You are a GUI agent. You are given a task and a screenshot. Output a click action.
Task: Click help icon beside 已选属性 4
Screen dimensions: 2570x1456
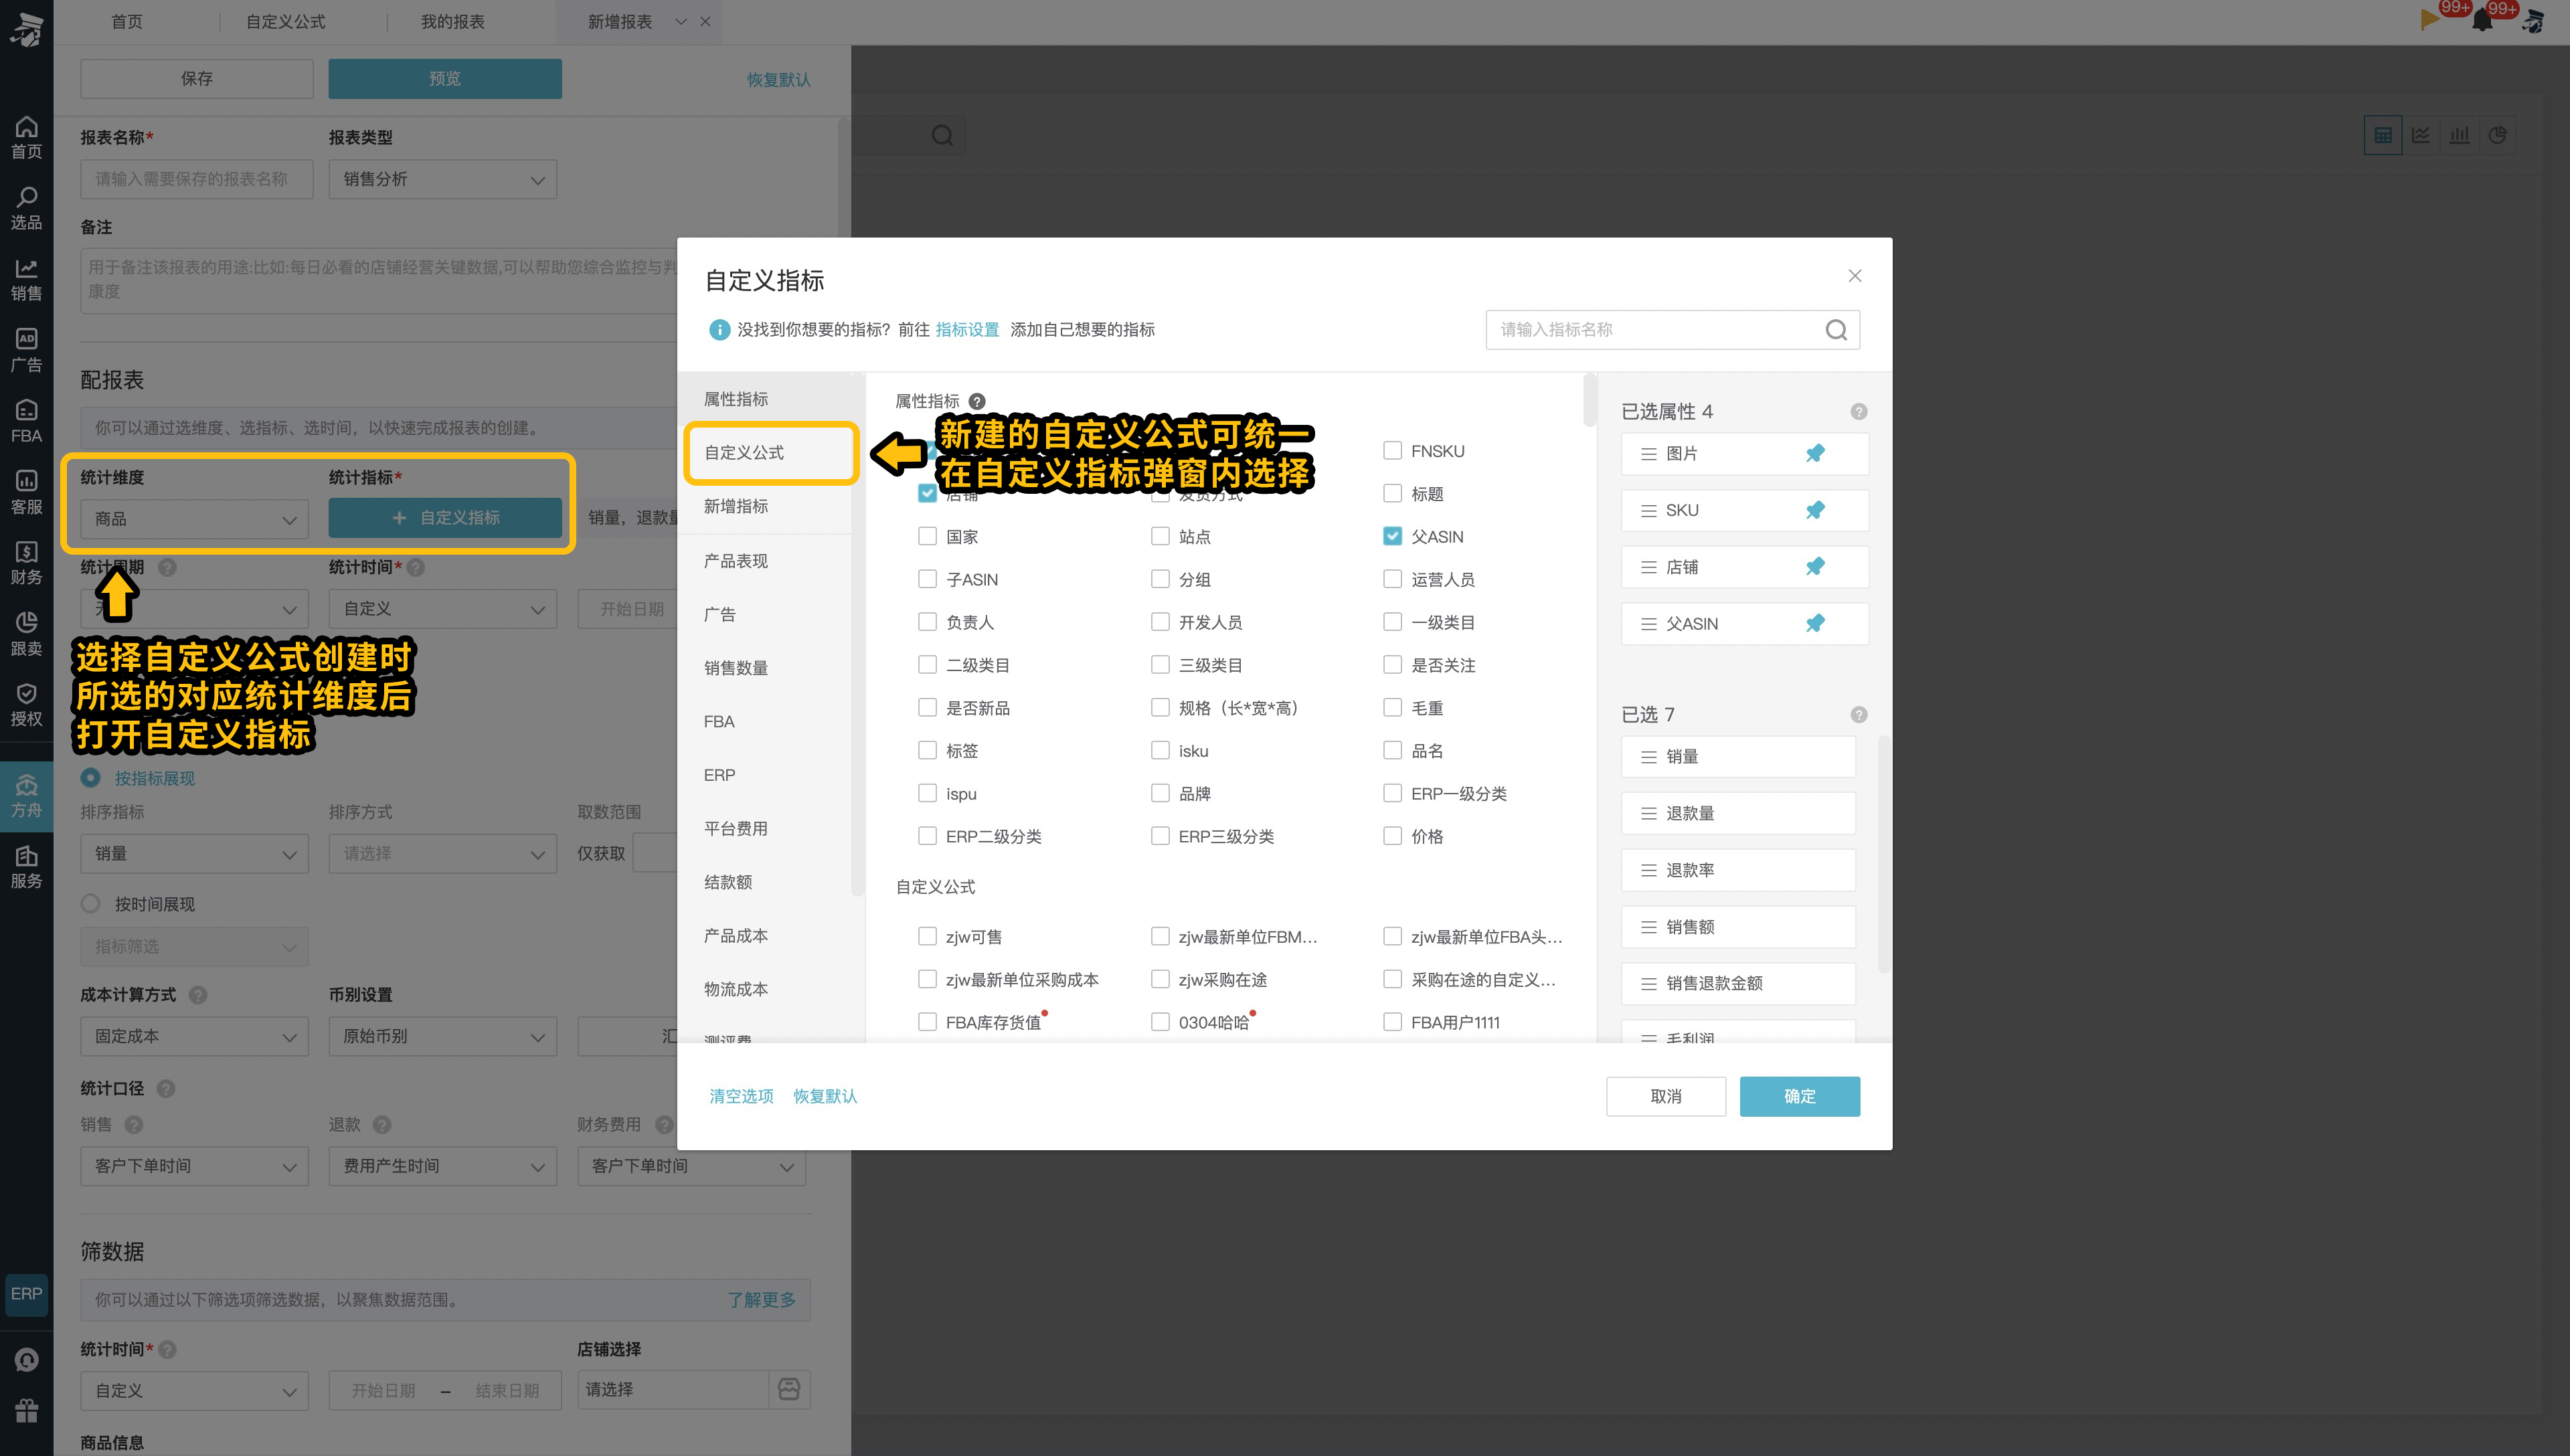(x=1858, y=412)
